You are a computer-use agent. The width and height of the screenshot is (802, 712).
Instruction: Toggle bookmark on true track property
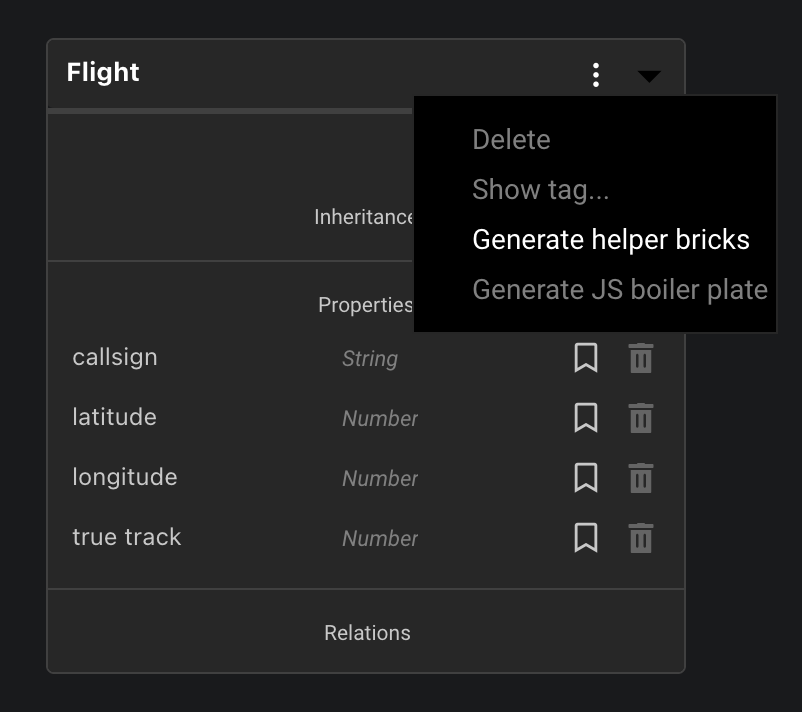click(x=586, y=538)
